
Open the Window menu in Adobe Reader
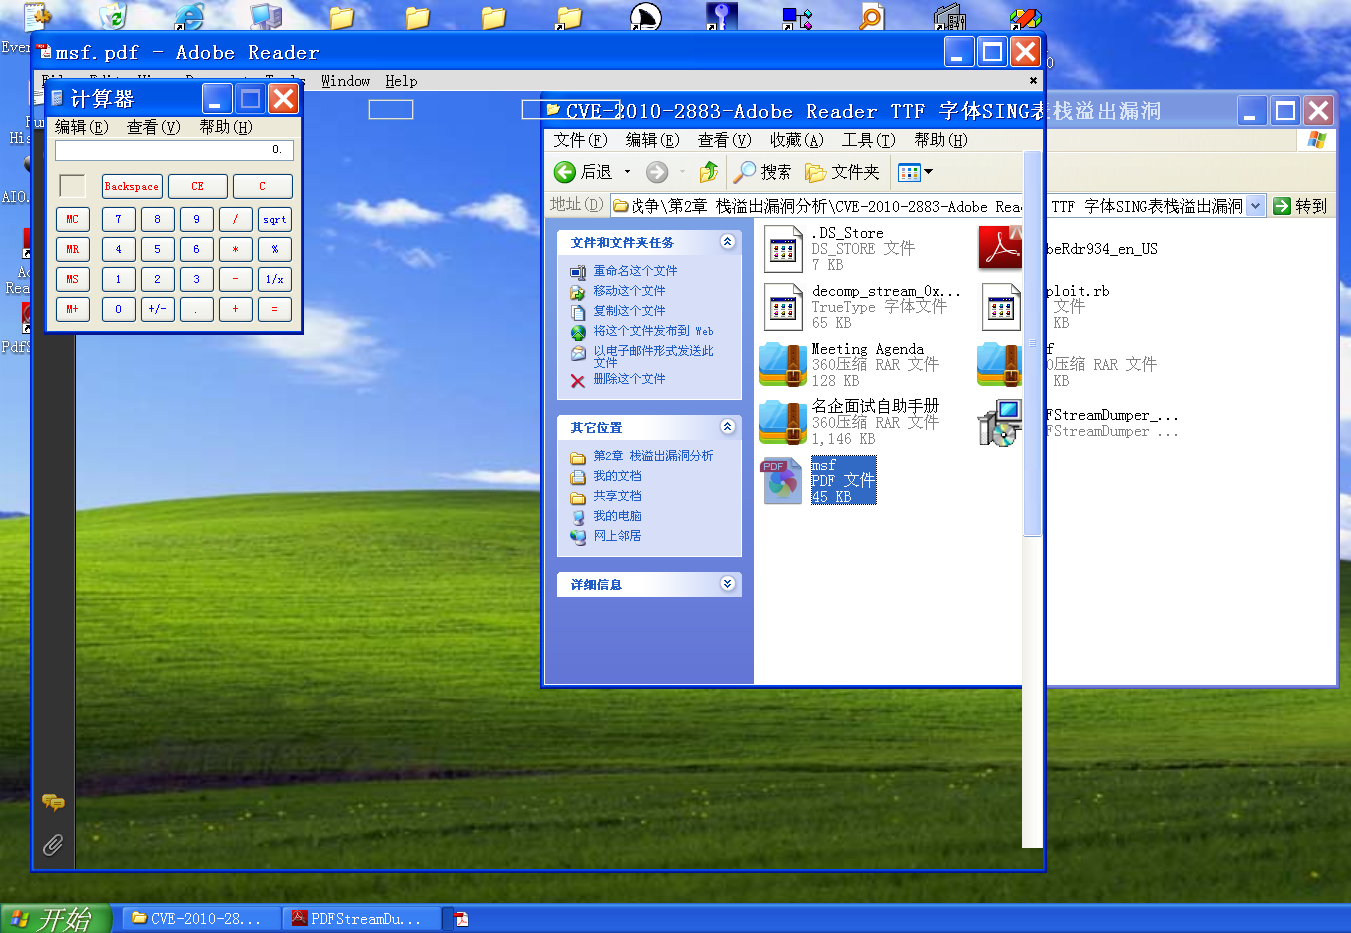tap(345, 81)
